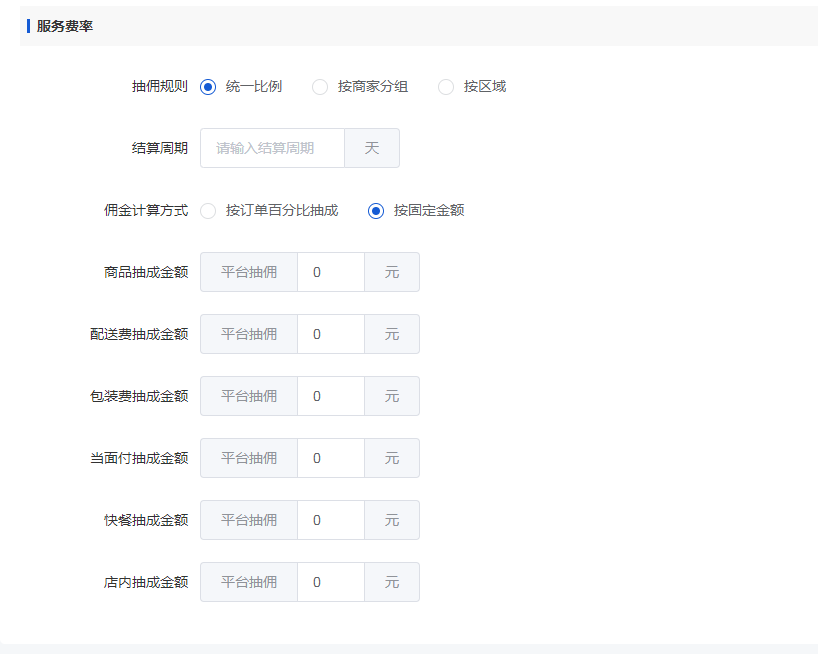The width and height of the screenshot is (818, 654).
Task: Click the 天 unit suffix of 结算周期
Action: click(372, 148)
